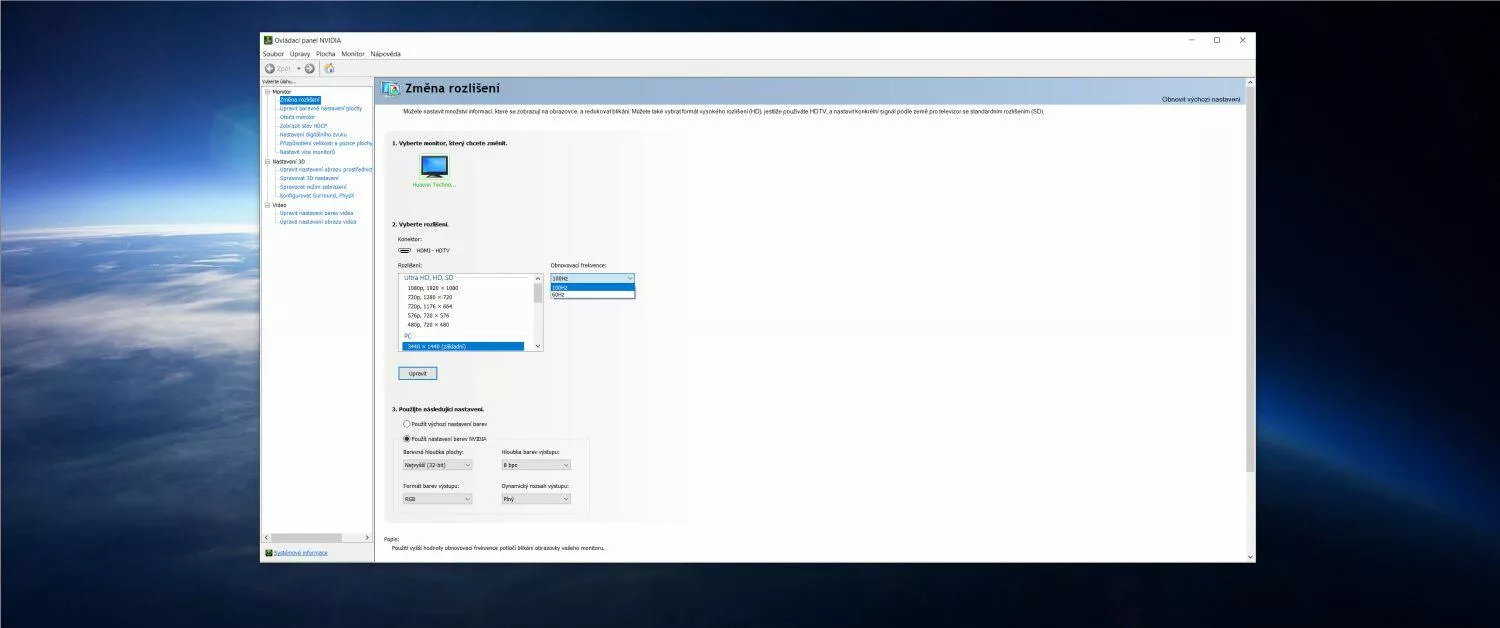Choose 60Hz in the open dropdown list
The width and height of the screenshot is (1500, 628).
592,295
